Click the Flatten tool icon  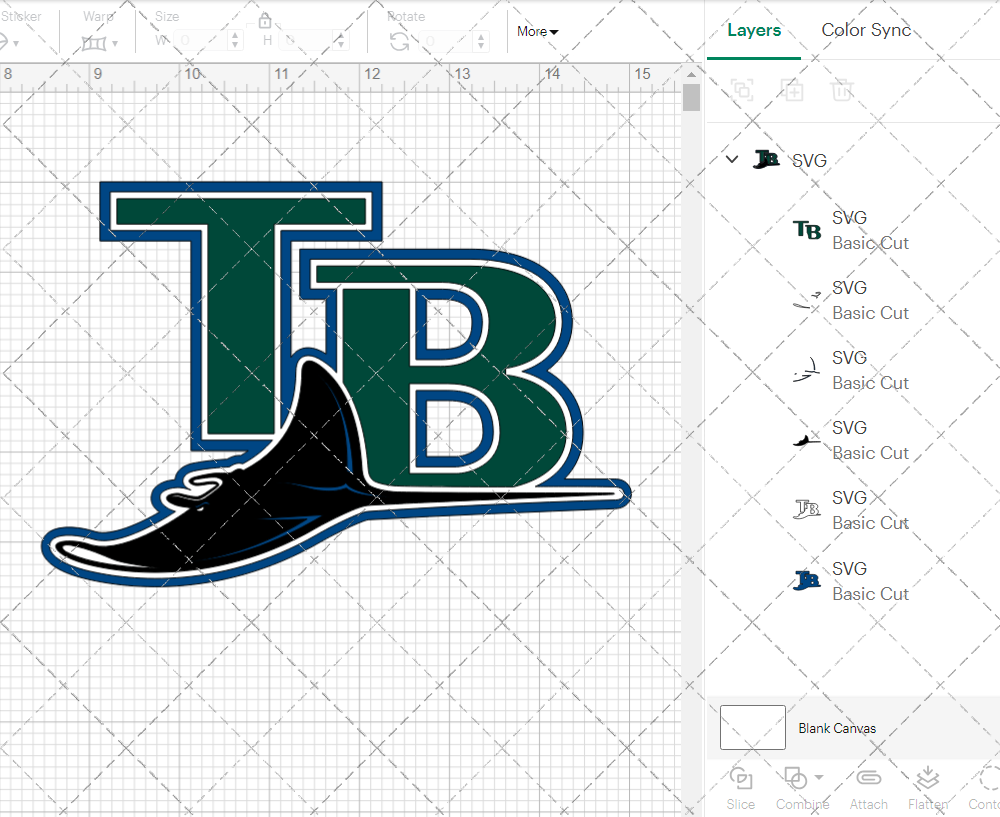(927, 779)
